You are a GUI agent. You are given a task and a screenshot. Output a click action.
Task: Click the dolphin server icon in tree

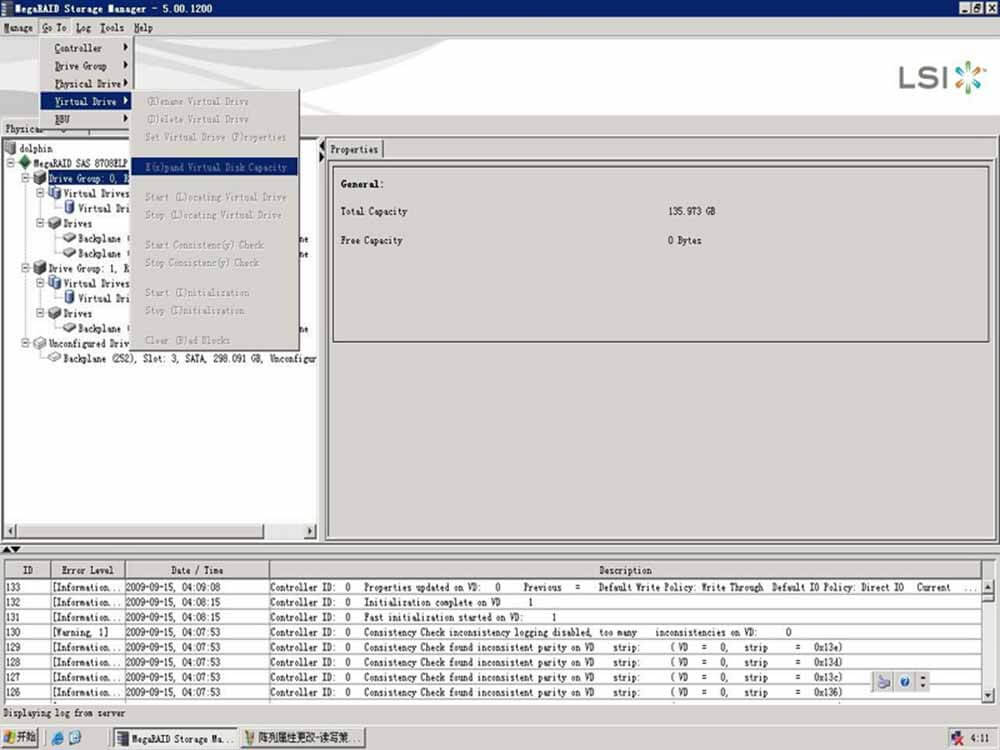11,148
